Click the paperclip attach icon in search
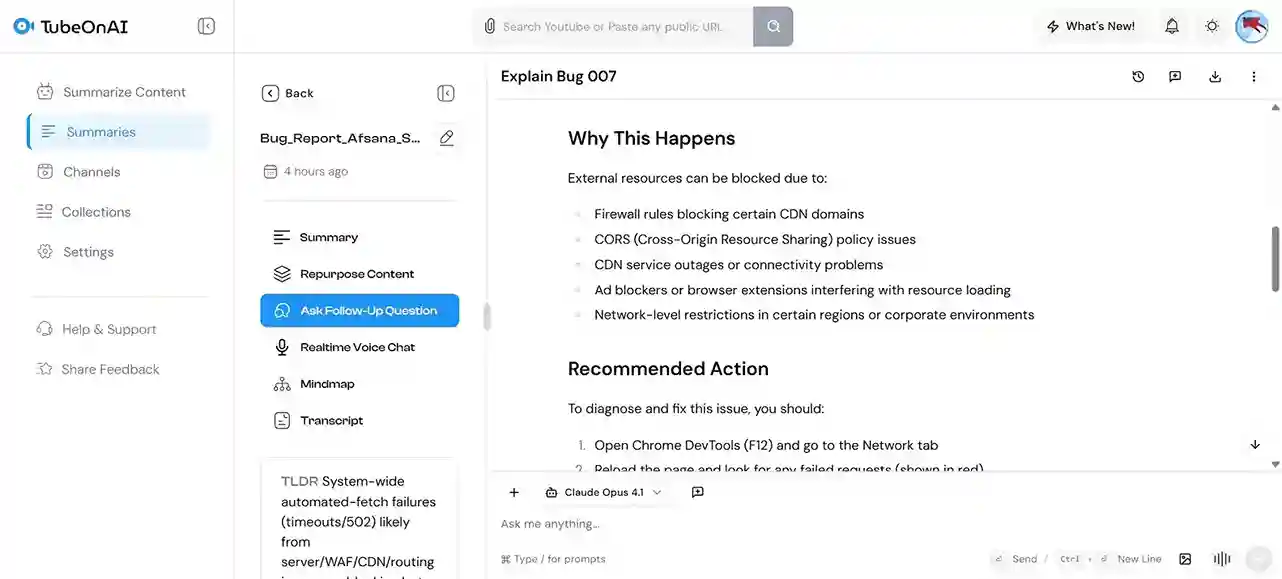This screenshot has height=579, width=1282. coord(489,27)
